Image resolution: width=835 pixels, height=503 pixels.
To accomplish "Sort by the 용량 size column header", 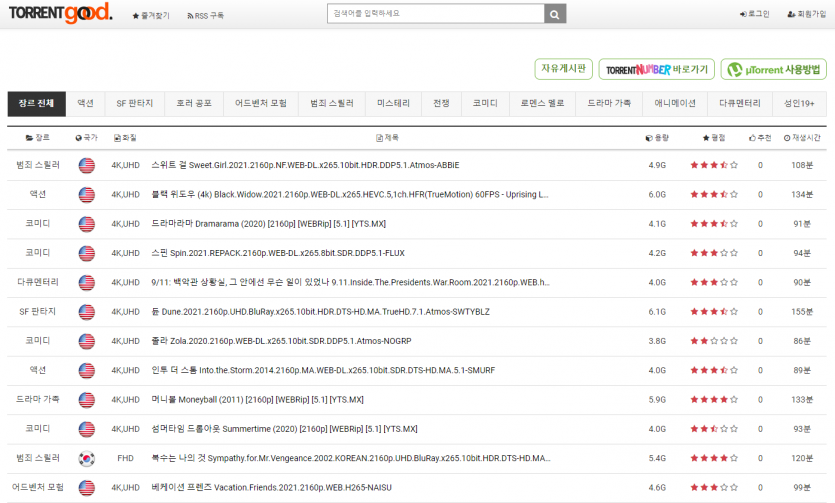I will coord(657,138).
